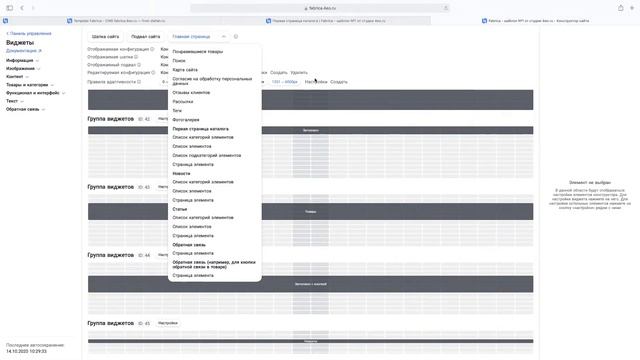Click external-link icon beside Документация
640x360 pixels.
pyautogui.click(x=40, y=51)
